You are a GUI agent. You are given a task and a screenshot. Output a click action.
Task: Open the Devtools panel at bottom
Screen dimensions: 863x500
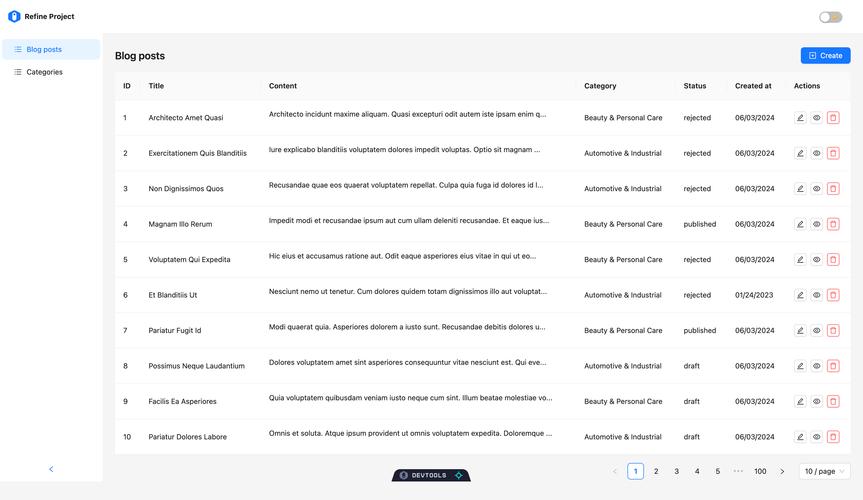pyautogui.click(x=431, y=475)
